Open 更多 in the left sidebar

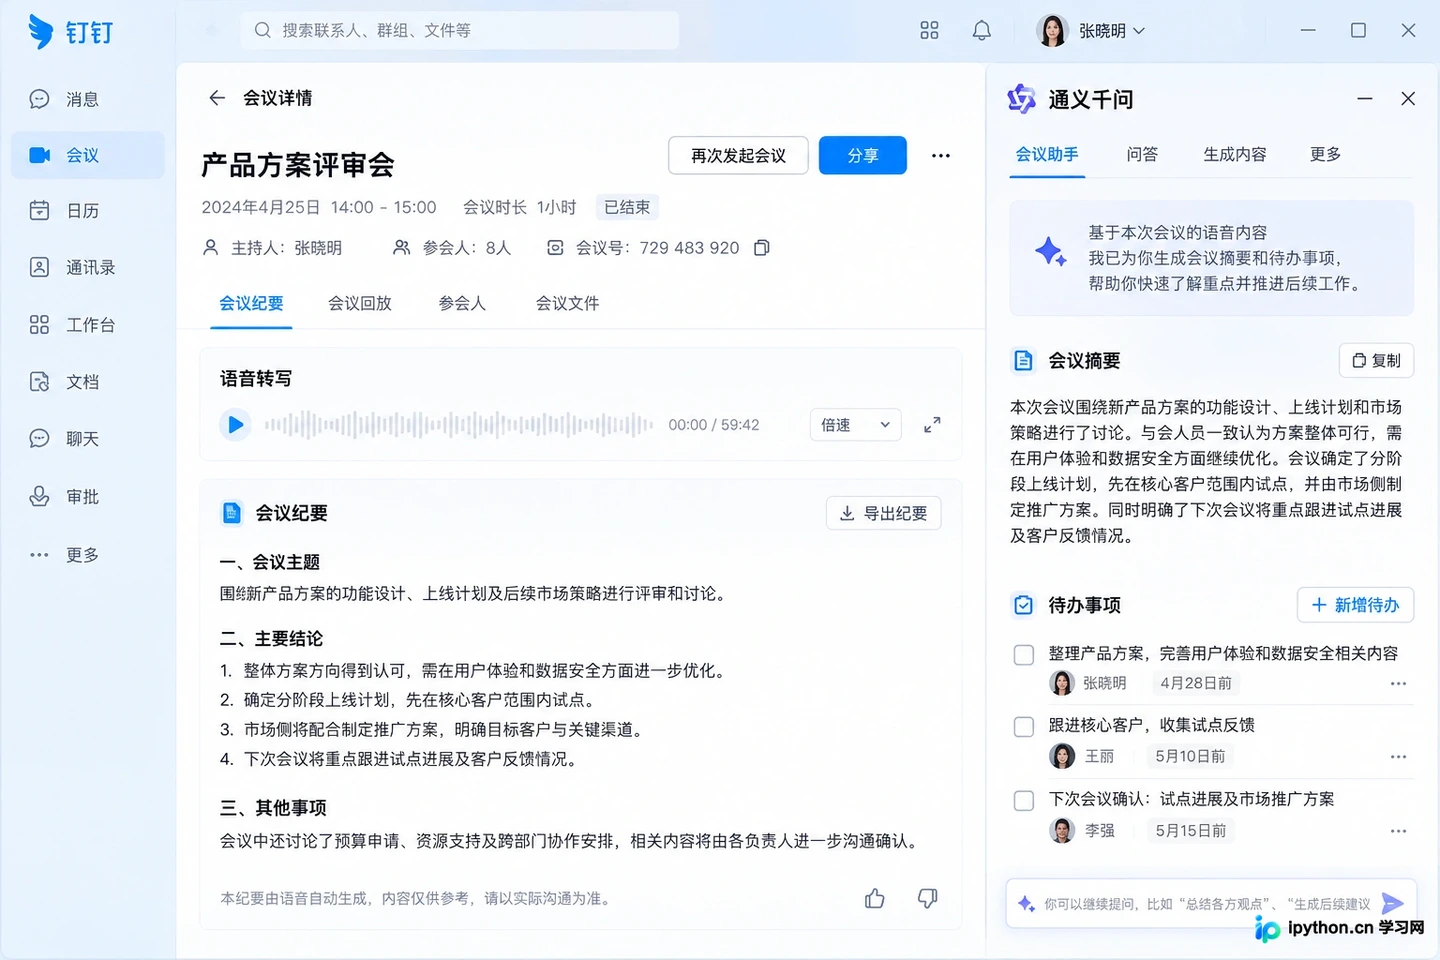pos(87,555)
